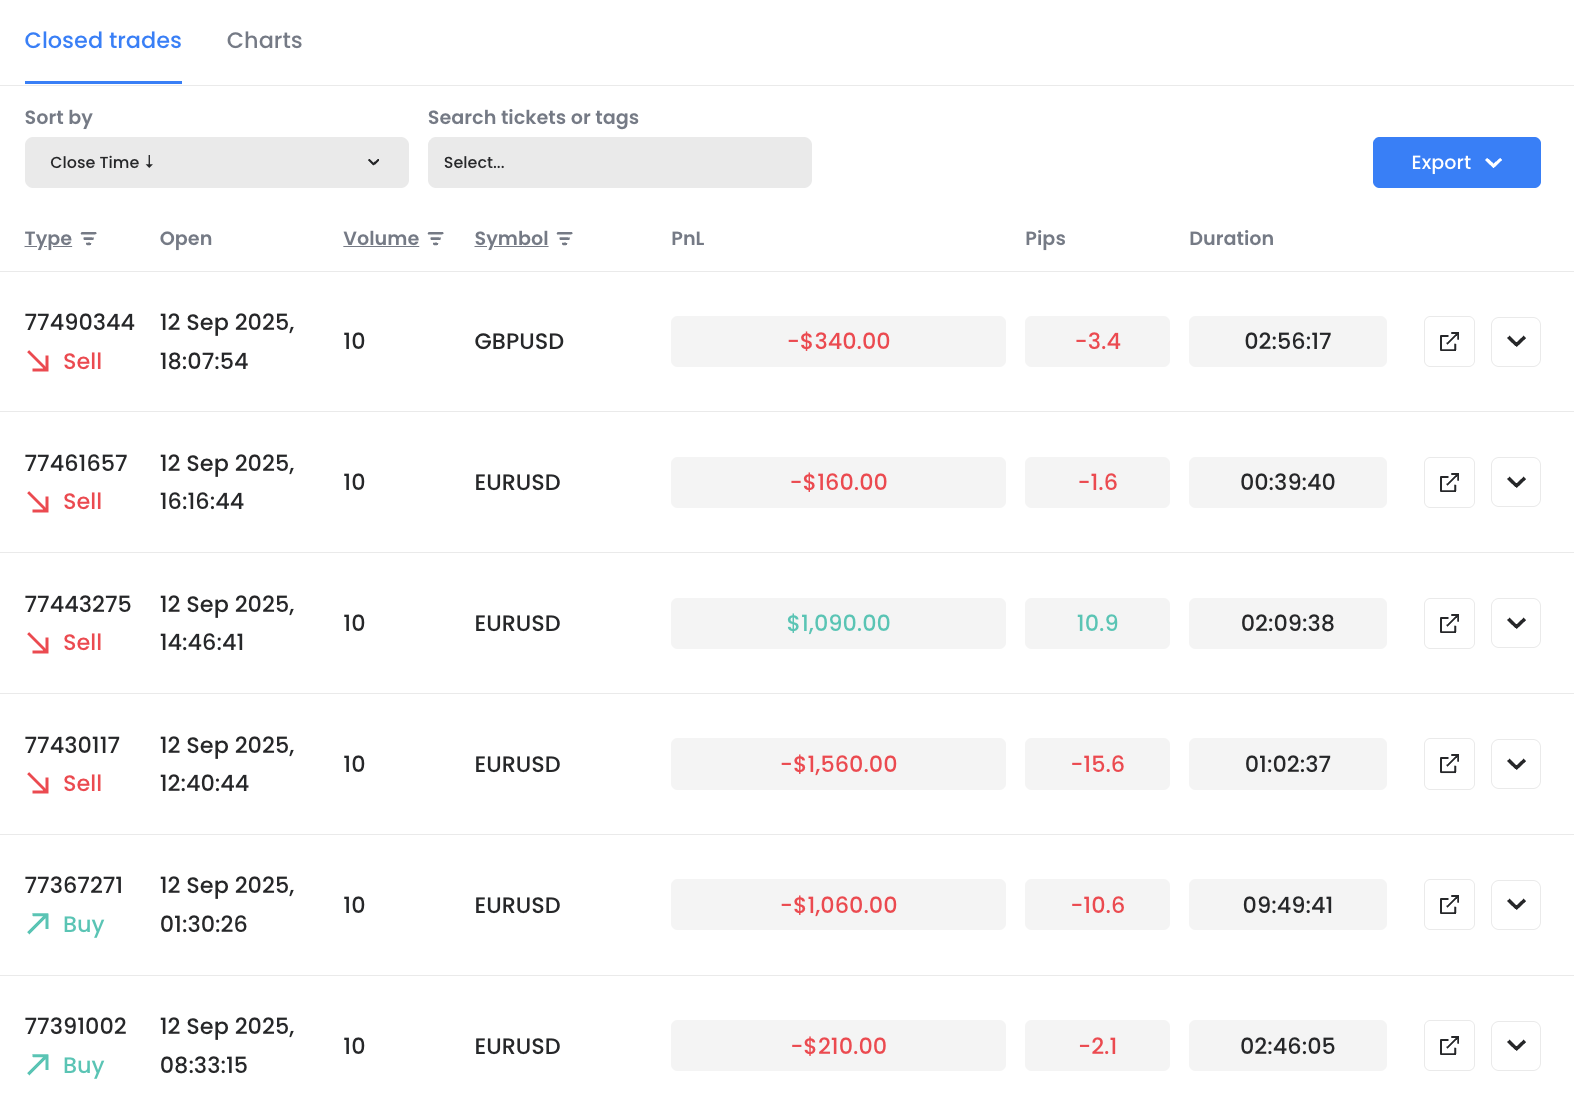This screenshot has height=1110, width=1574.
Task: Sort by the Symbol column header
Action: (510, 239)
